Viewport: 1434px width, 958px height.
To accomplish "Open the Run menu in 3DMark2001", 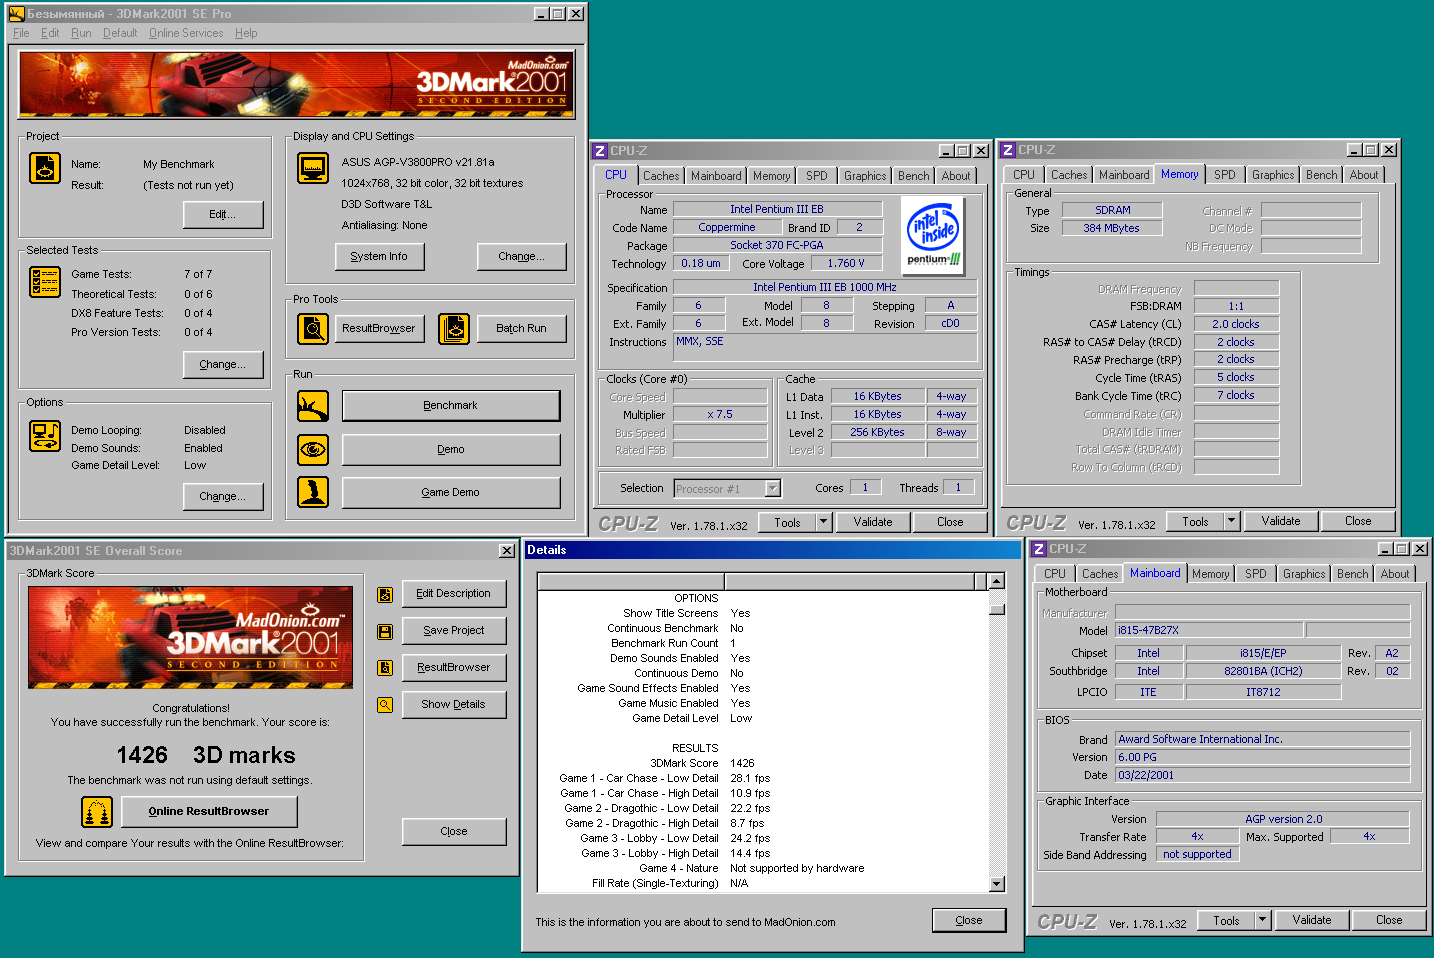I will 81,33.
